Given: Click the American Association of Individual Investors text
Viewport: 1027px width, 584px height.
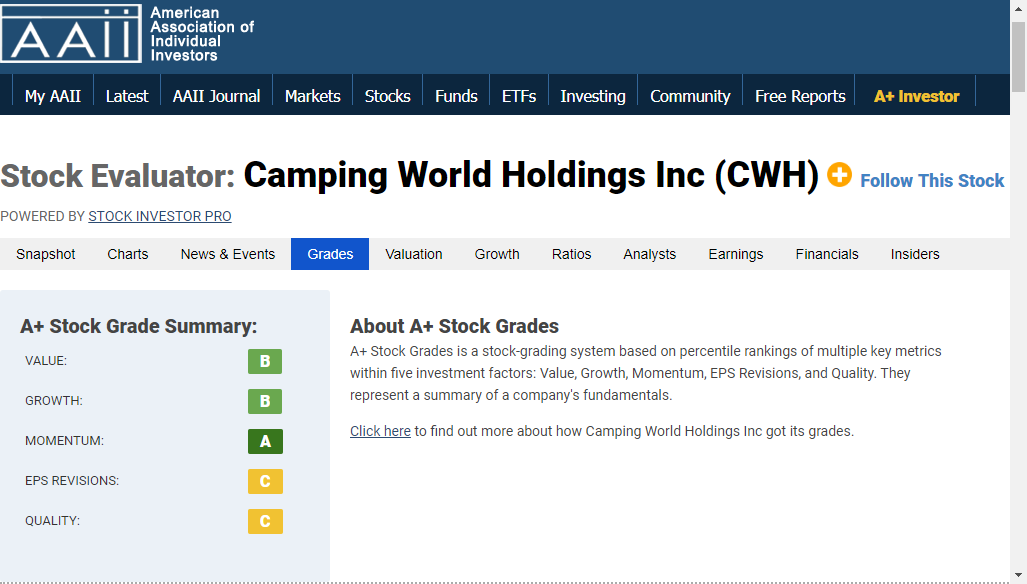Looking at the screenshot, I should click(x=202, y=34).
